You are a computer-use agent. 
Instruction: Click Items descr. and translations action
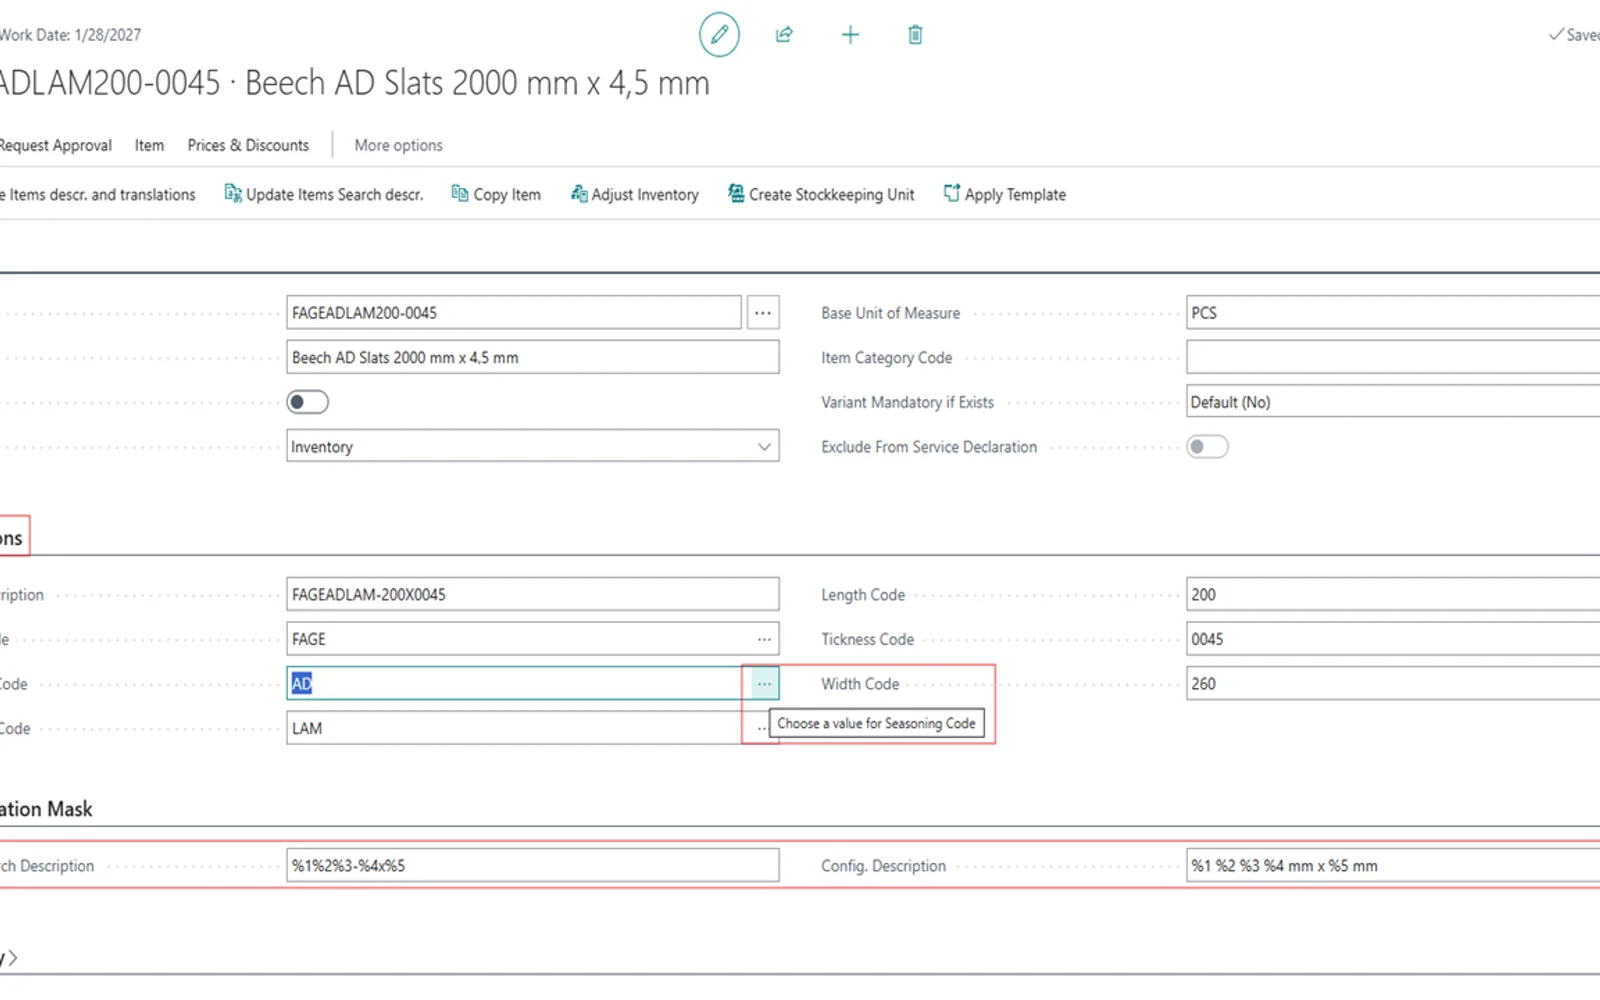pyautogui.click(x=98, y=194)
